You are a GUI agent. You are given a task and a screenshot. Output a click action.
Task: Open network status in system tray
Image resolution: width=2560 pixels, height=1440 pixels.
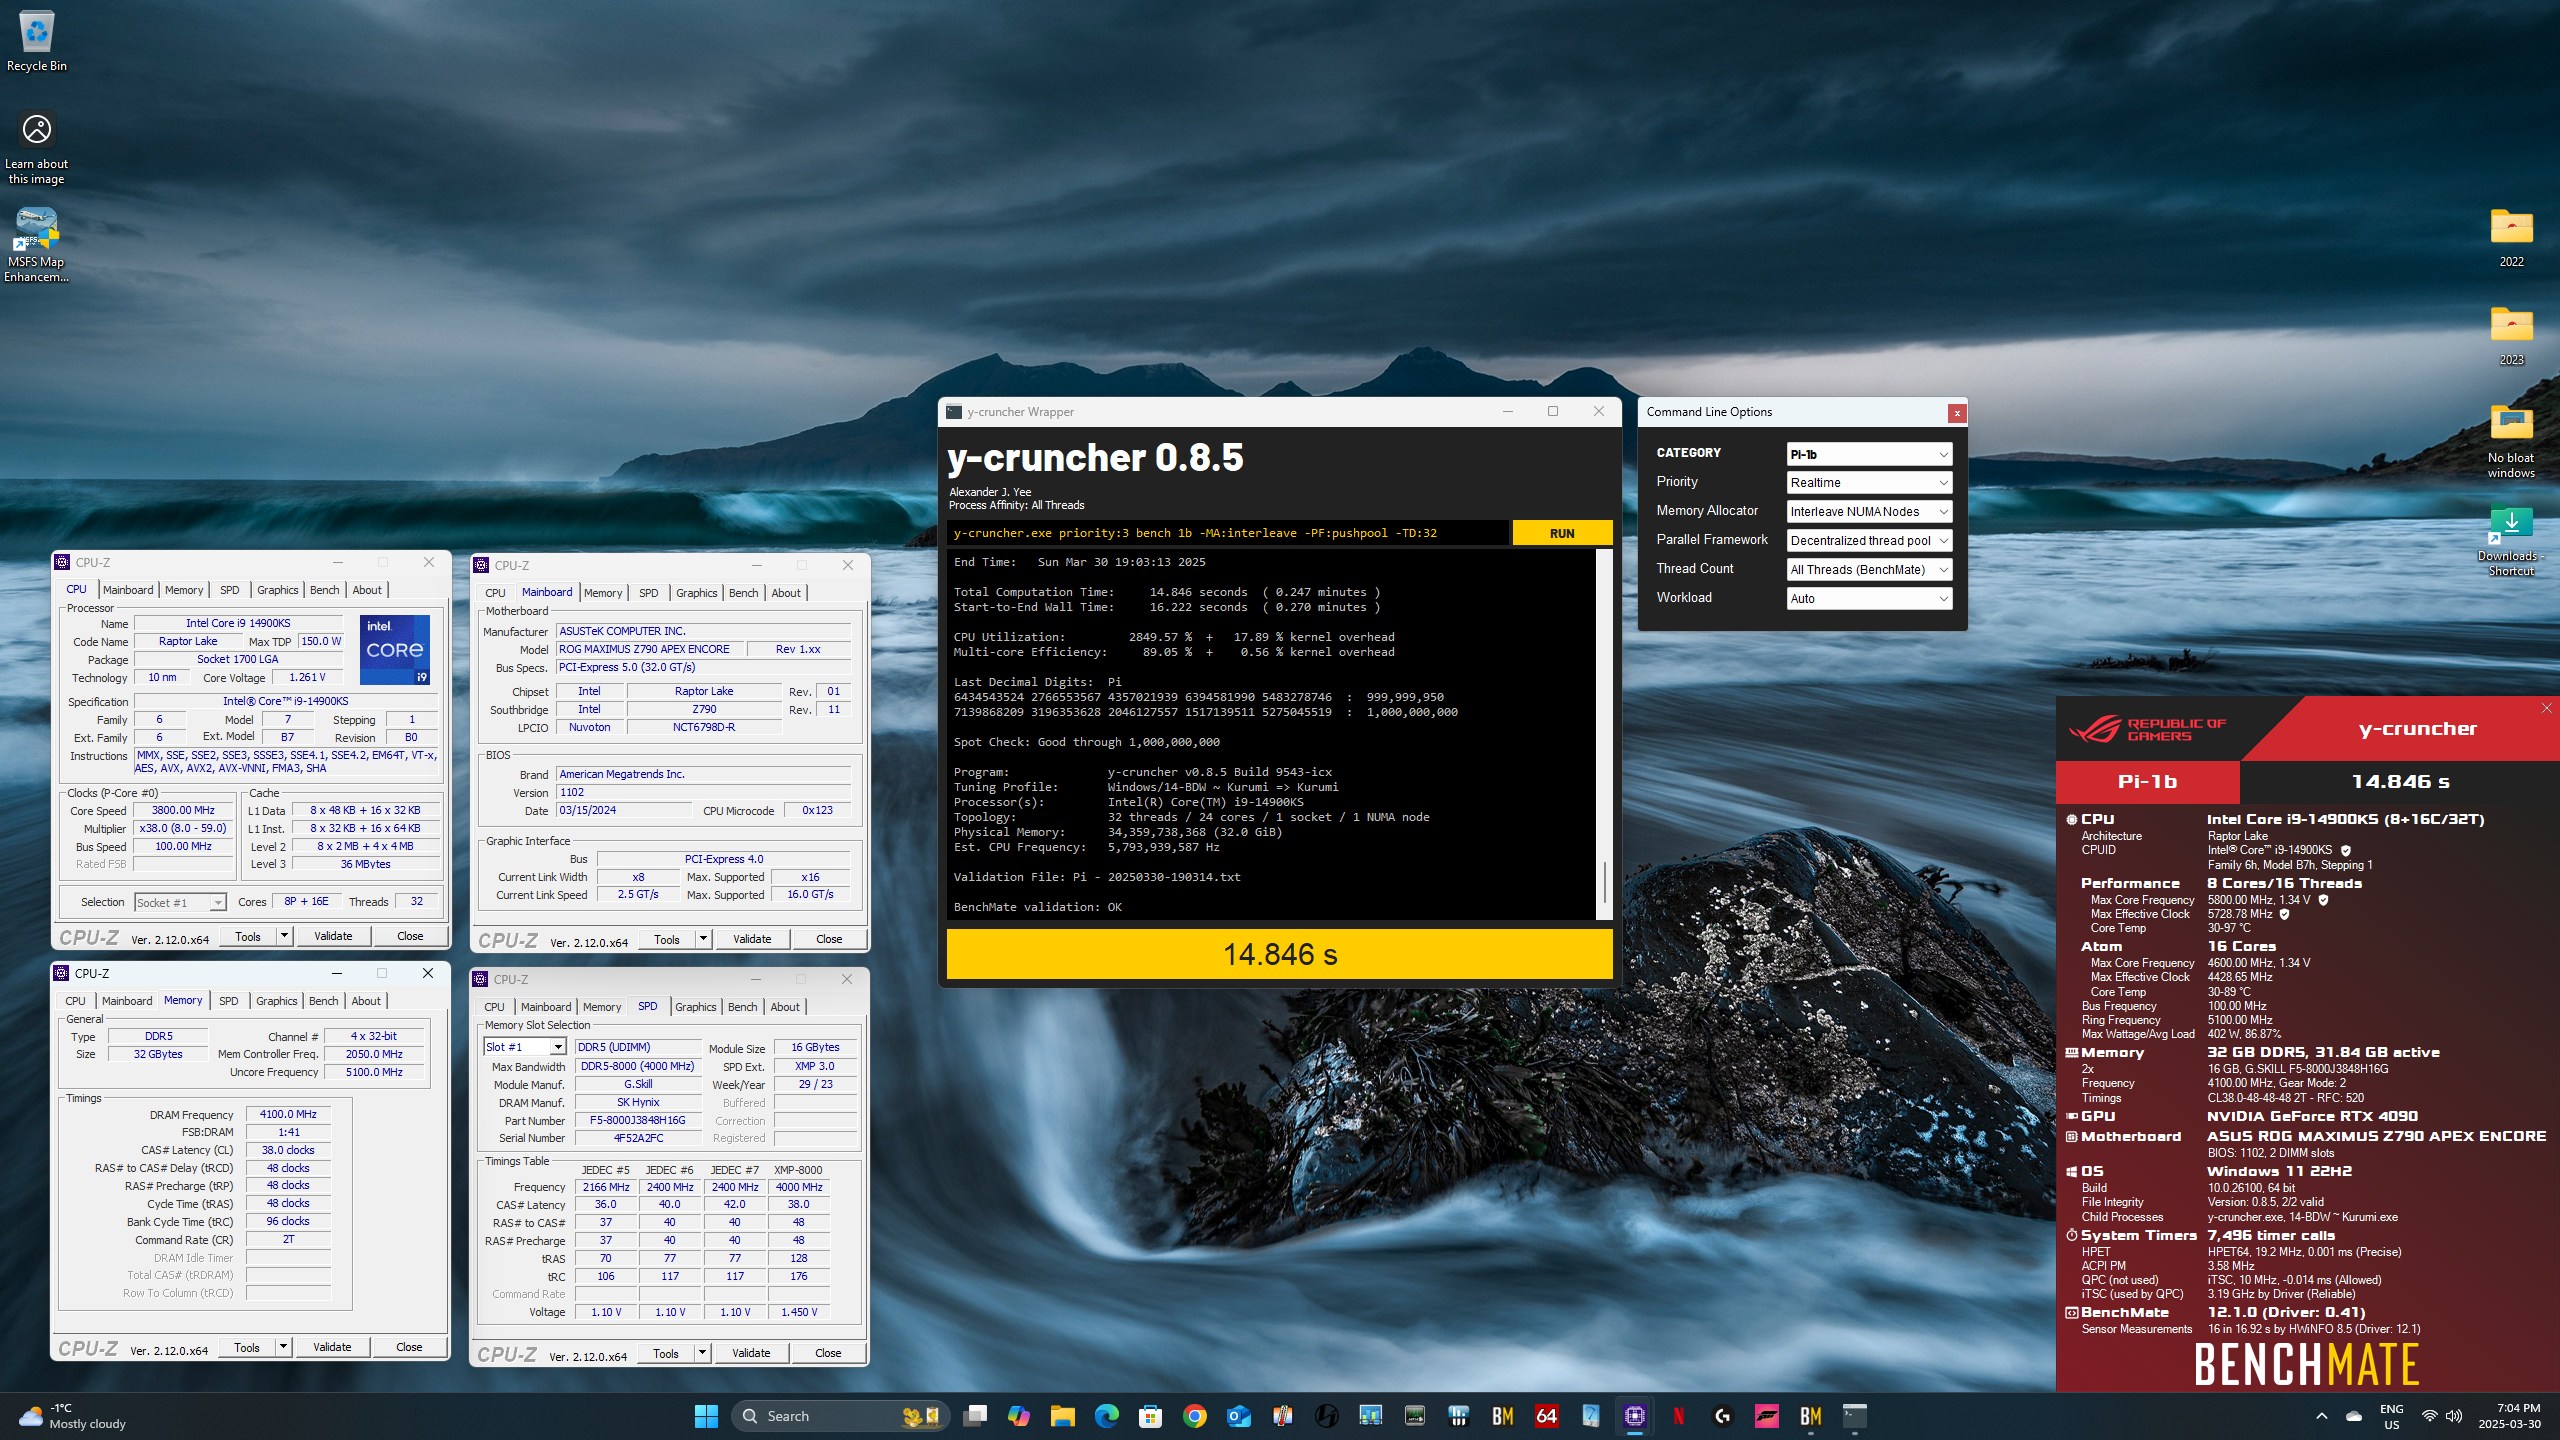click(2429, 1416)
